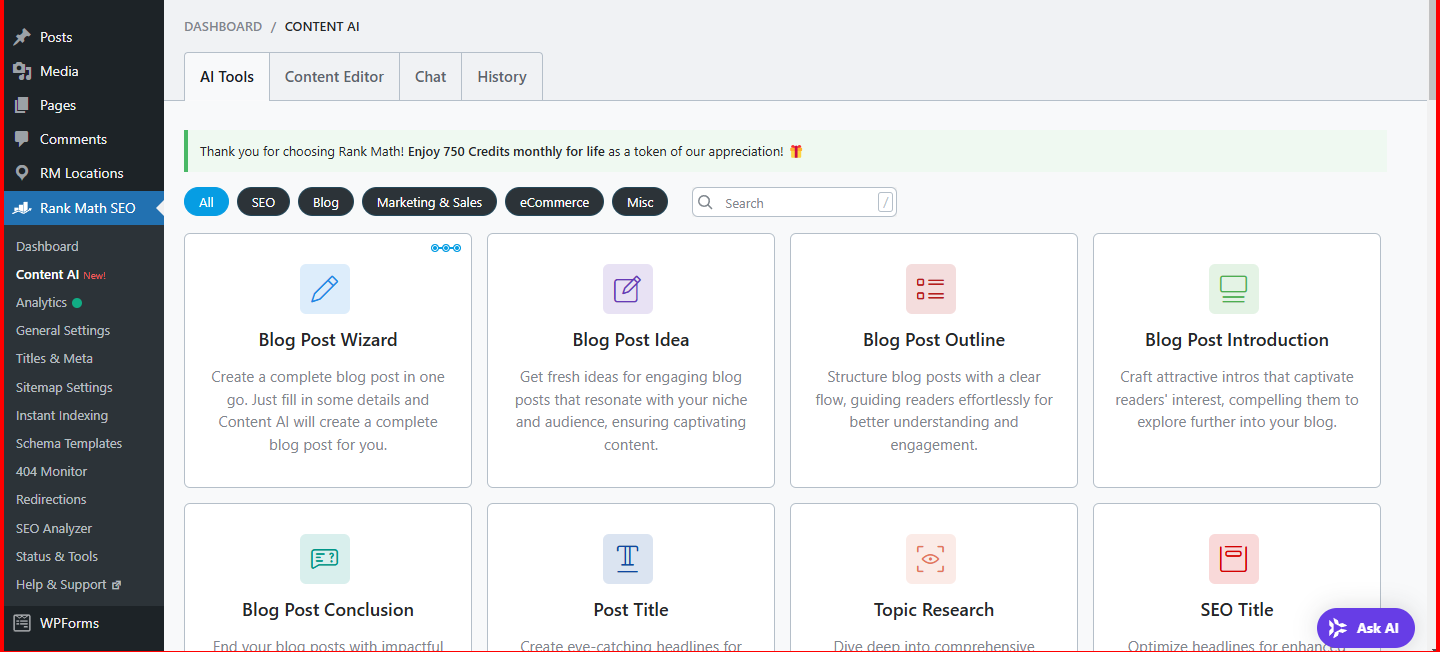Viewport: 1440px width, 652px height.
Task: Click the 'Enjoy 750 Credits monthly for life' text
Action: [506, 151]
